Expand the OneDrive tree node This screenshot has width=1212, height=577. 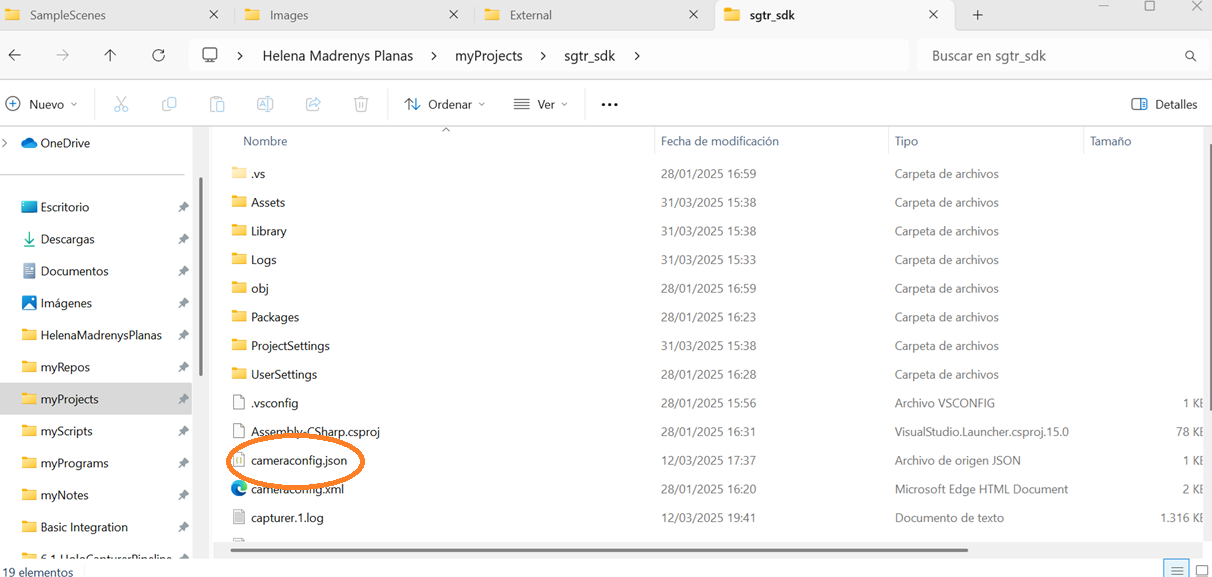[x=6, y=143]
